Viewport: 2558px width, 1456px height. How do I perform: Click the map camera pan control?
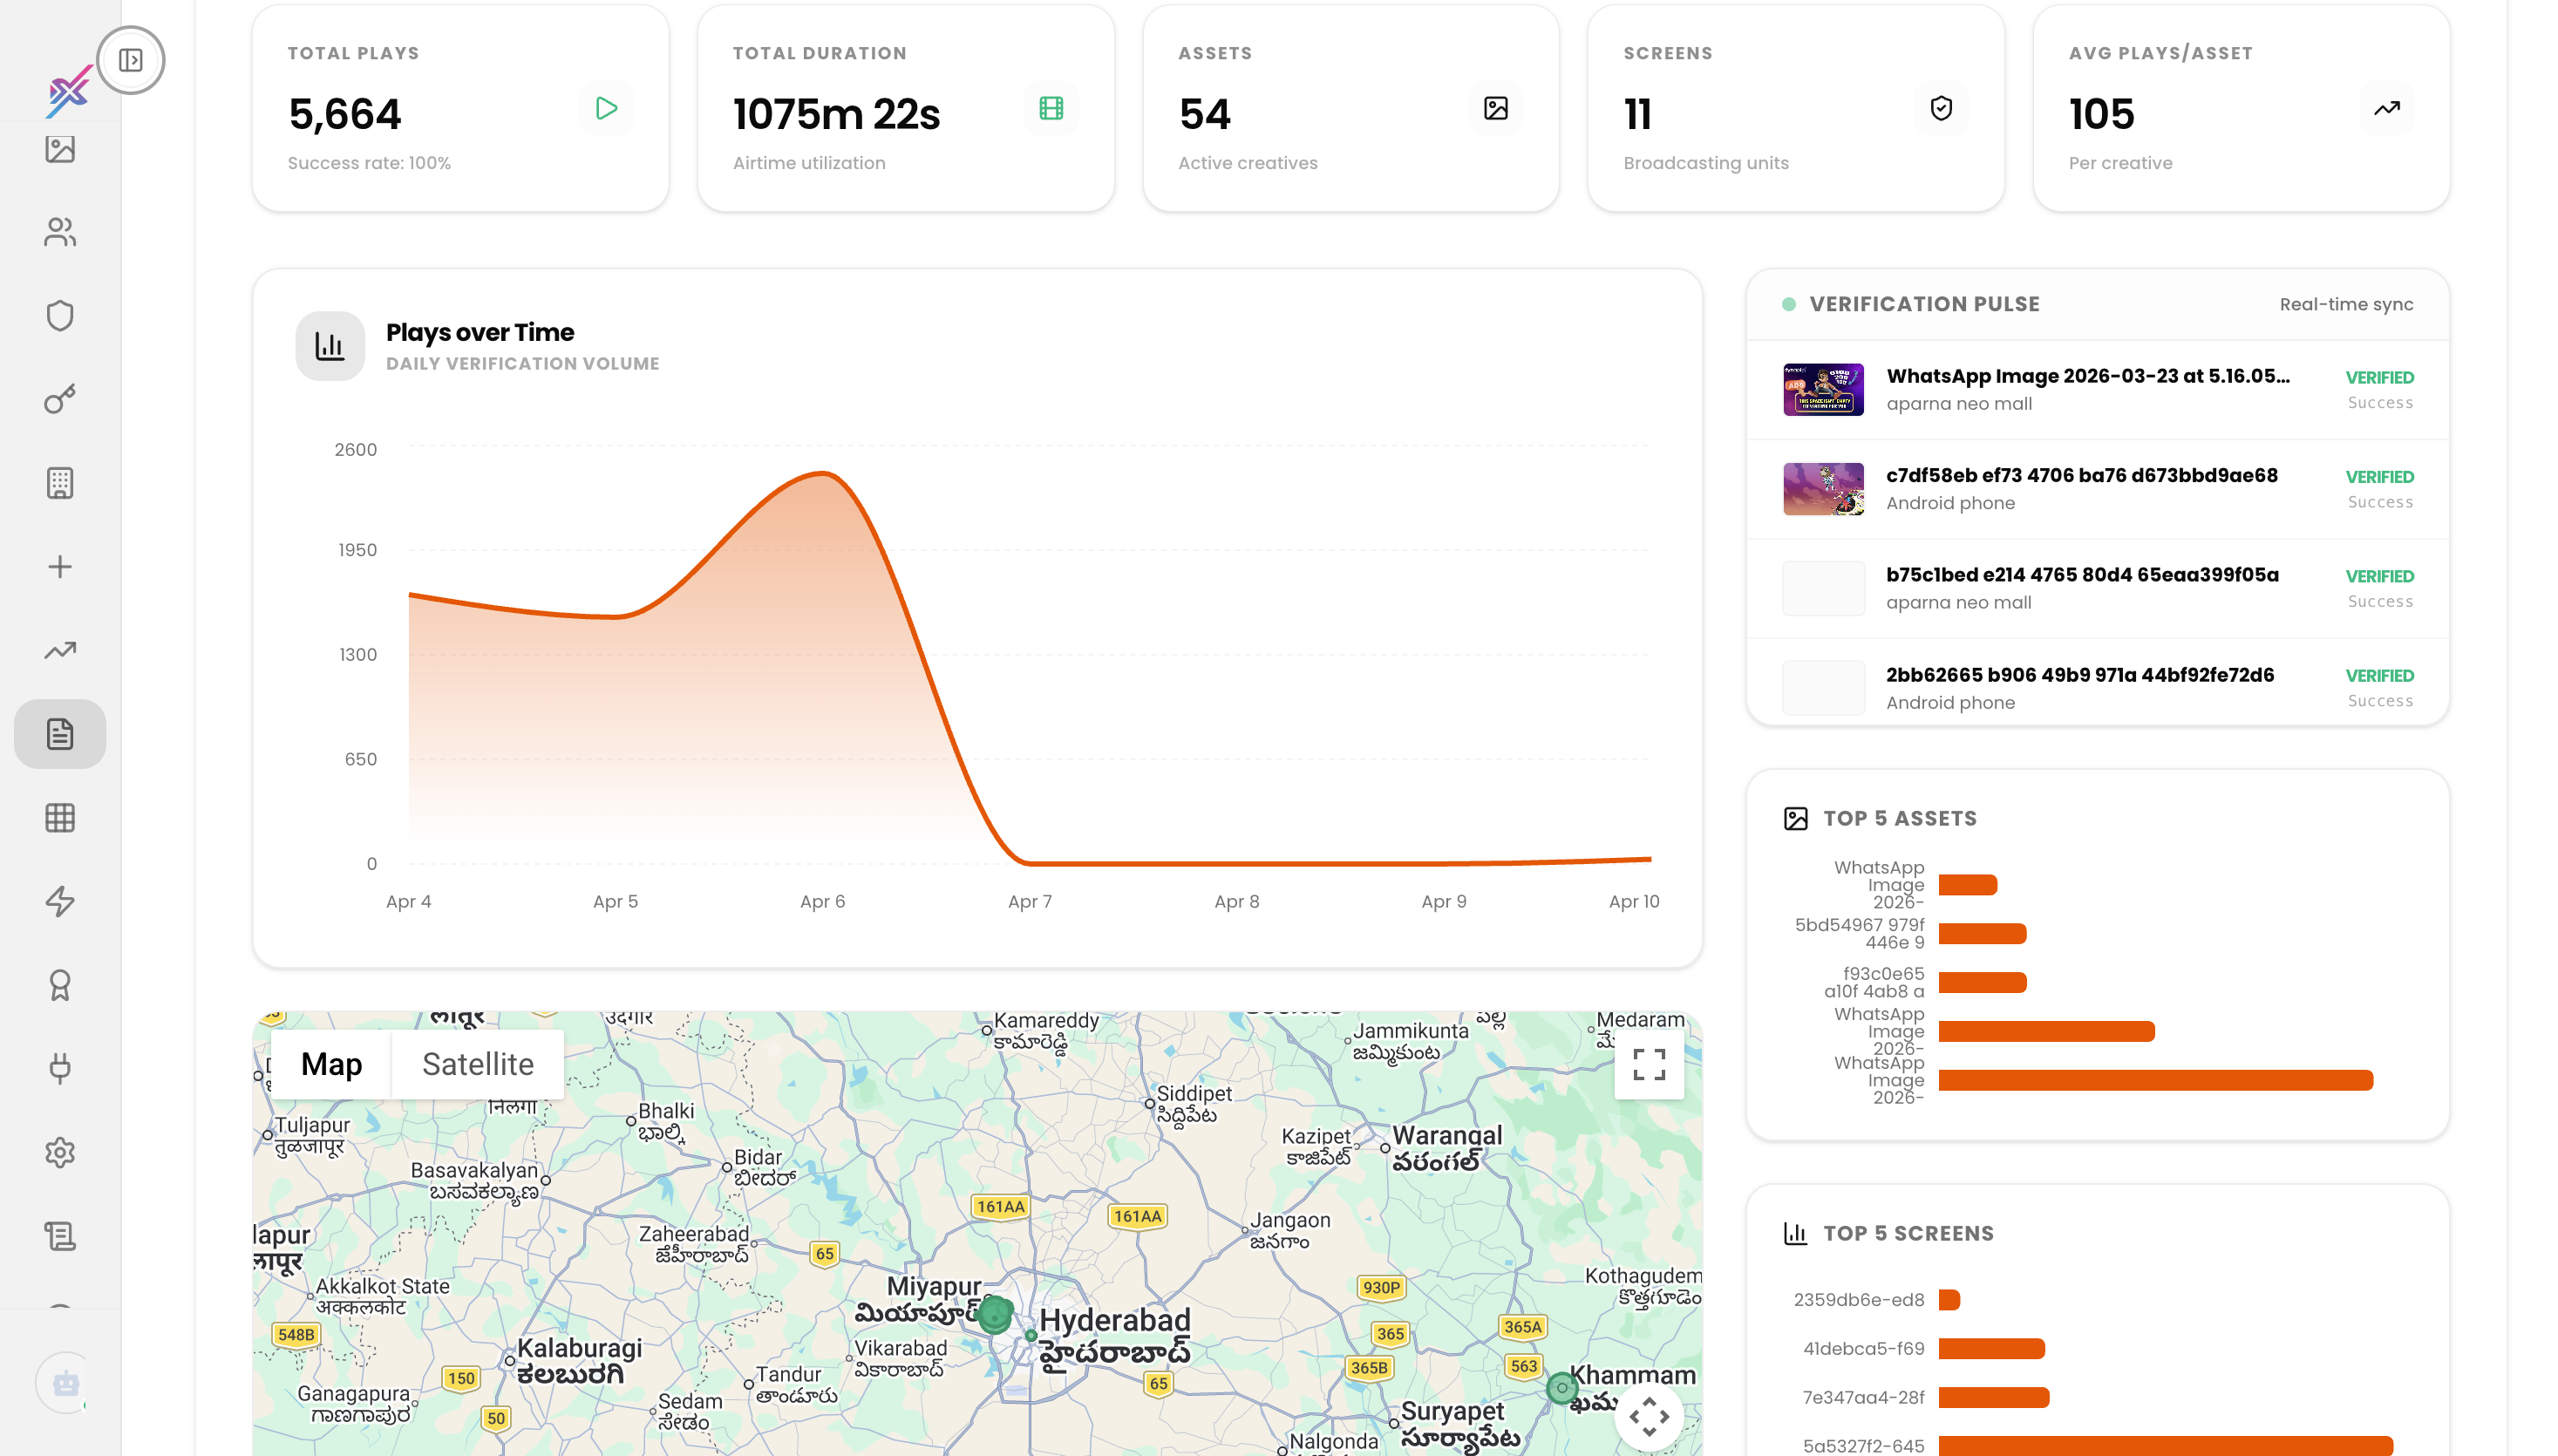click(1649, 1416)
